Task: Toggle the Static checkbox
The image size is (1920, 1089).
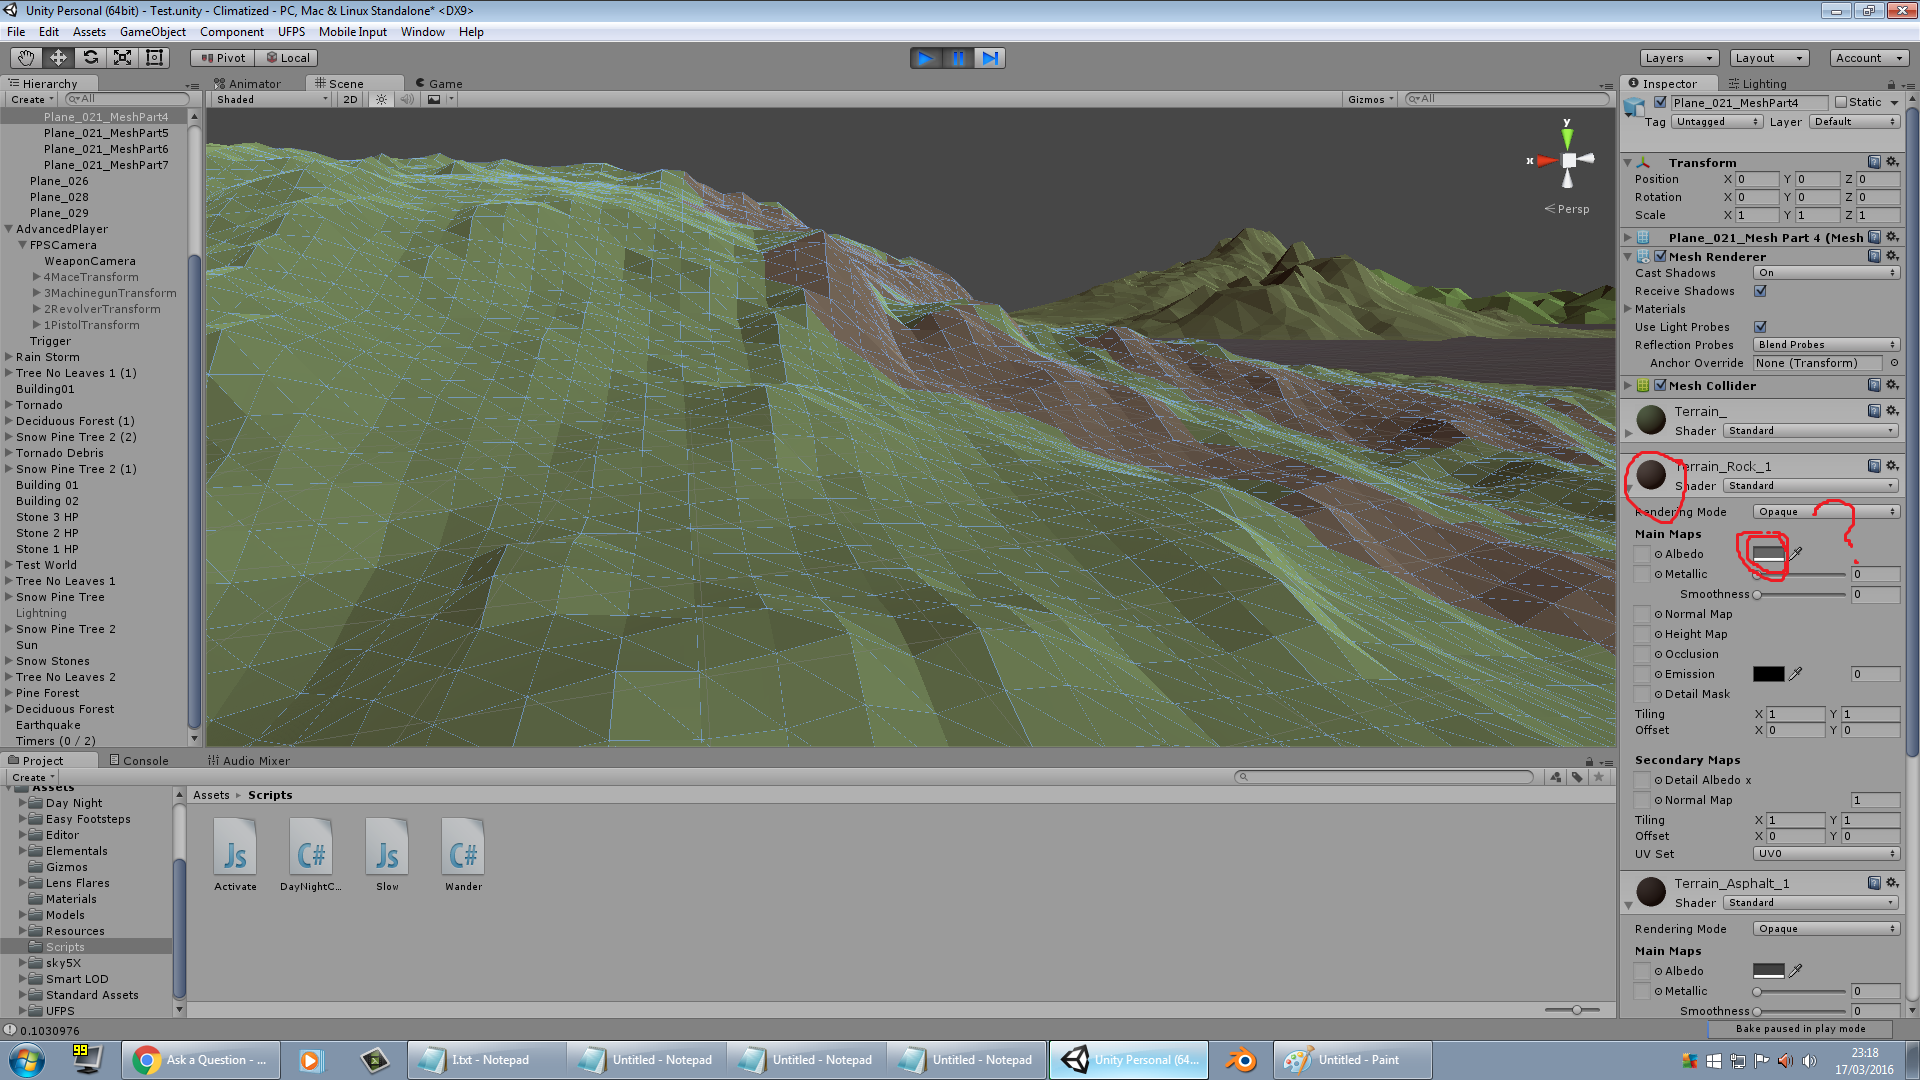Action: pos(1841,102)
